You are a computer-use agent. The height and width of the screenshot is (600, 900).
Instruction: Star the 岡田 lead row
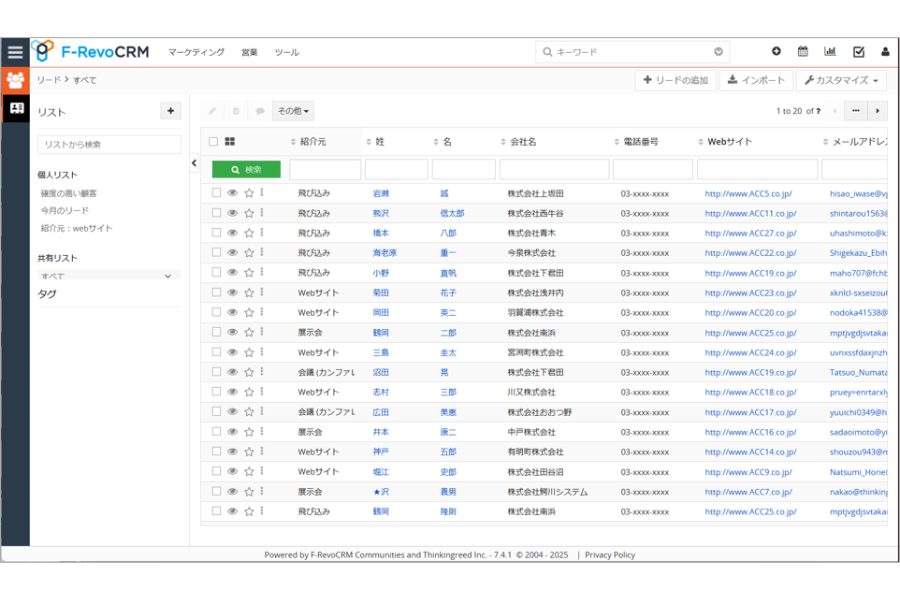[249, 312]
